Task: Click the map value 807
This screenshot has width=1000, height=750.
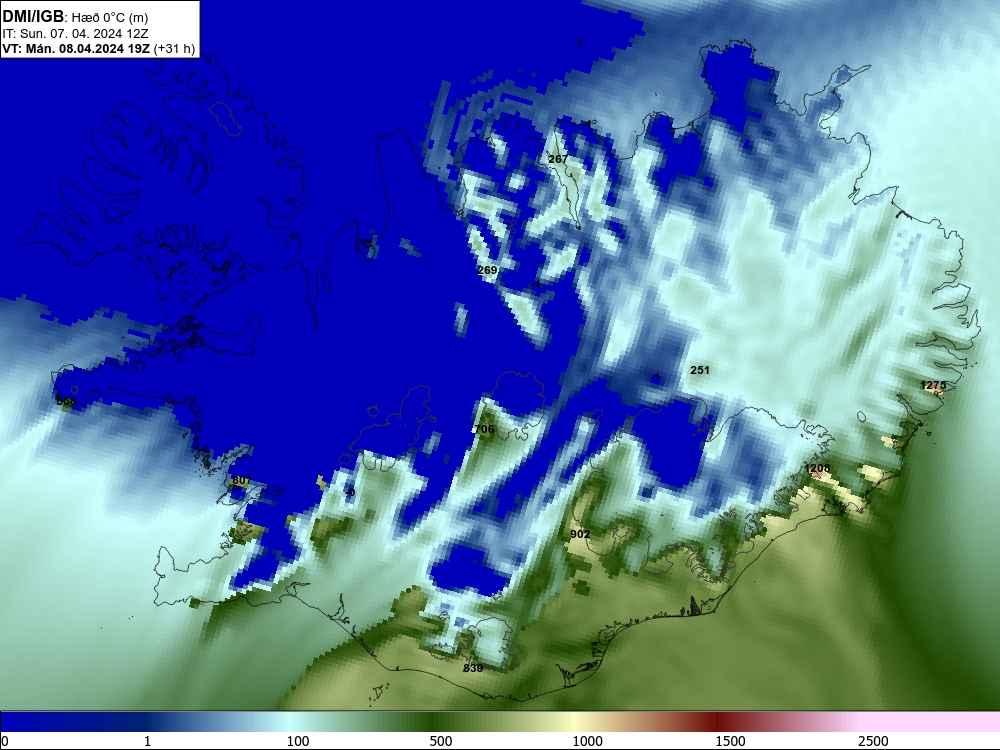Action: coord(242,480)
